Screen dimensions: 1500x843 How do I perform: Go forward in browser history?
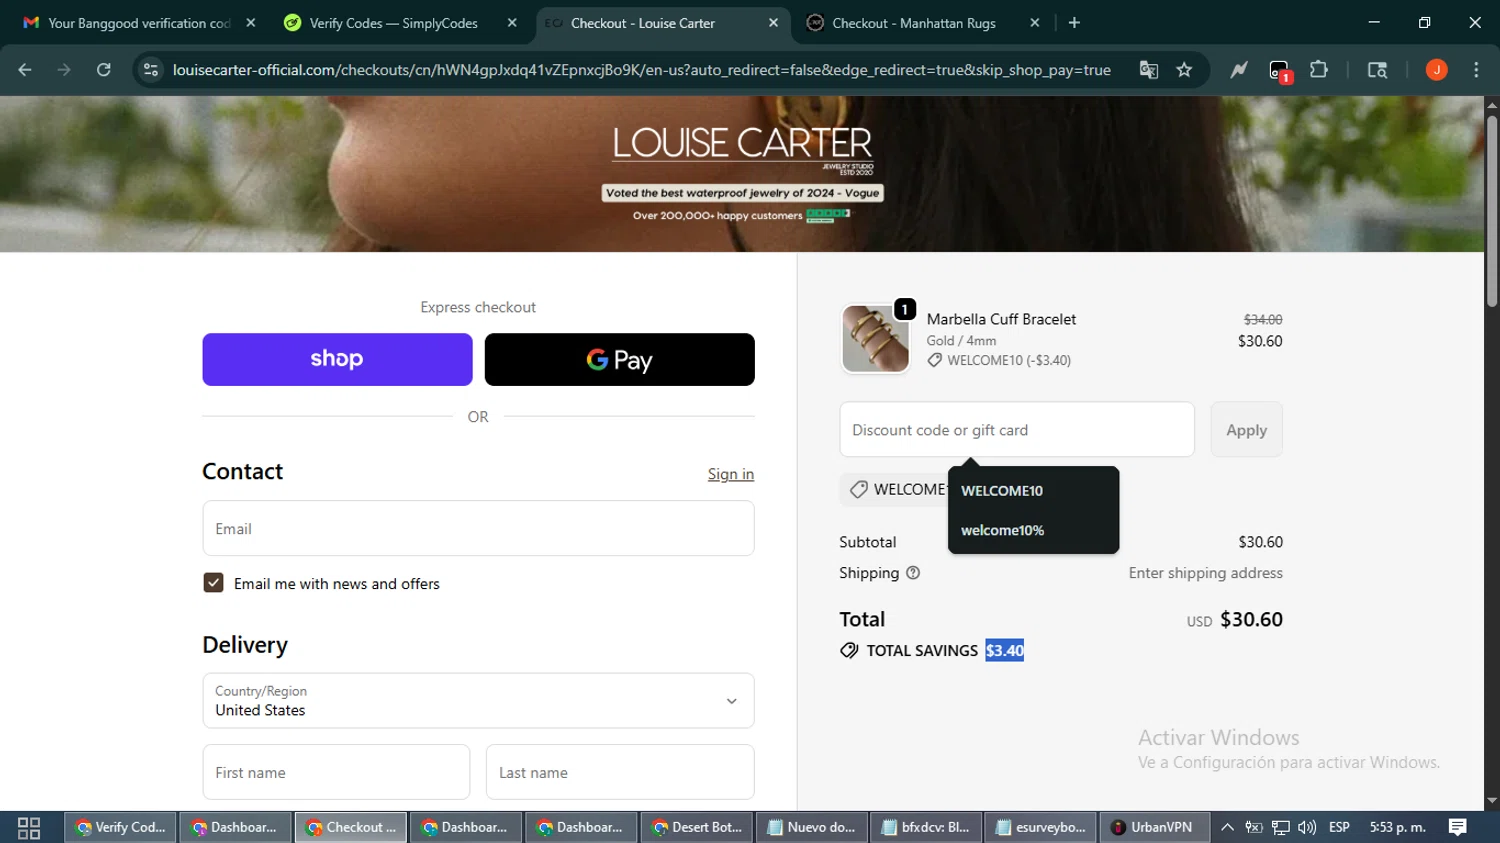(x=64, y=70)
